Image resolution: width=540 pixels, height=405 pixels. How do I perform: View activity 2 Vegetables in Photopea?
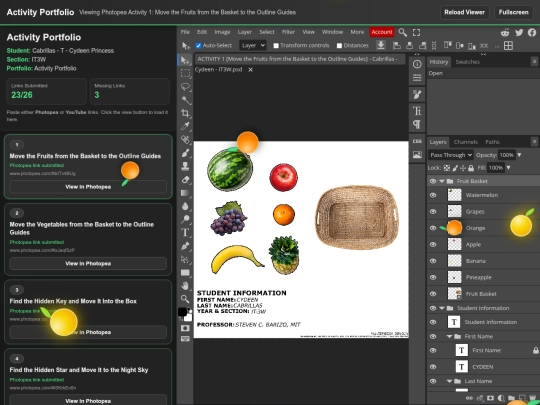(x=88, y=263)
